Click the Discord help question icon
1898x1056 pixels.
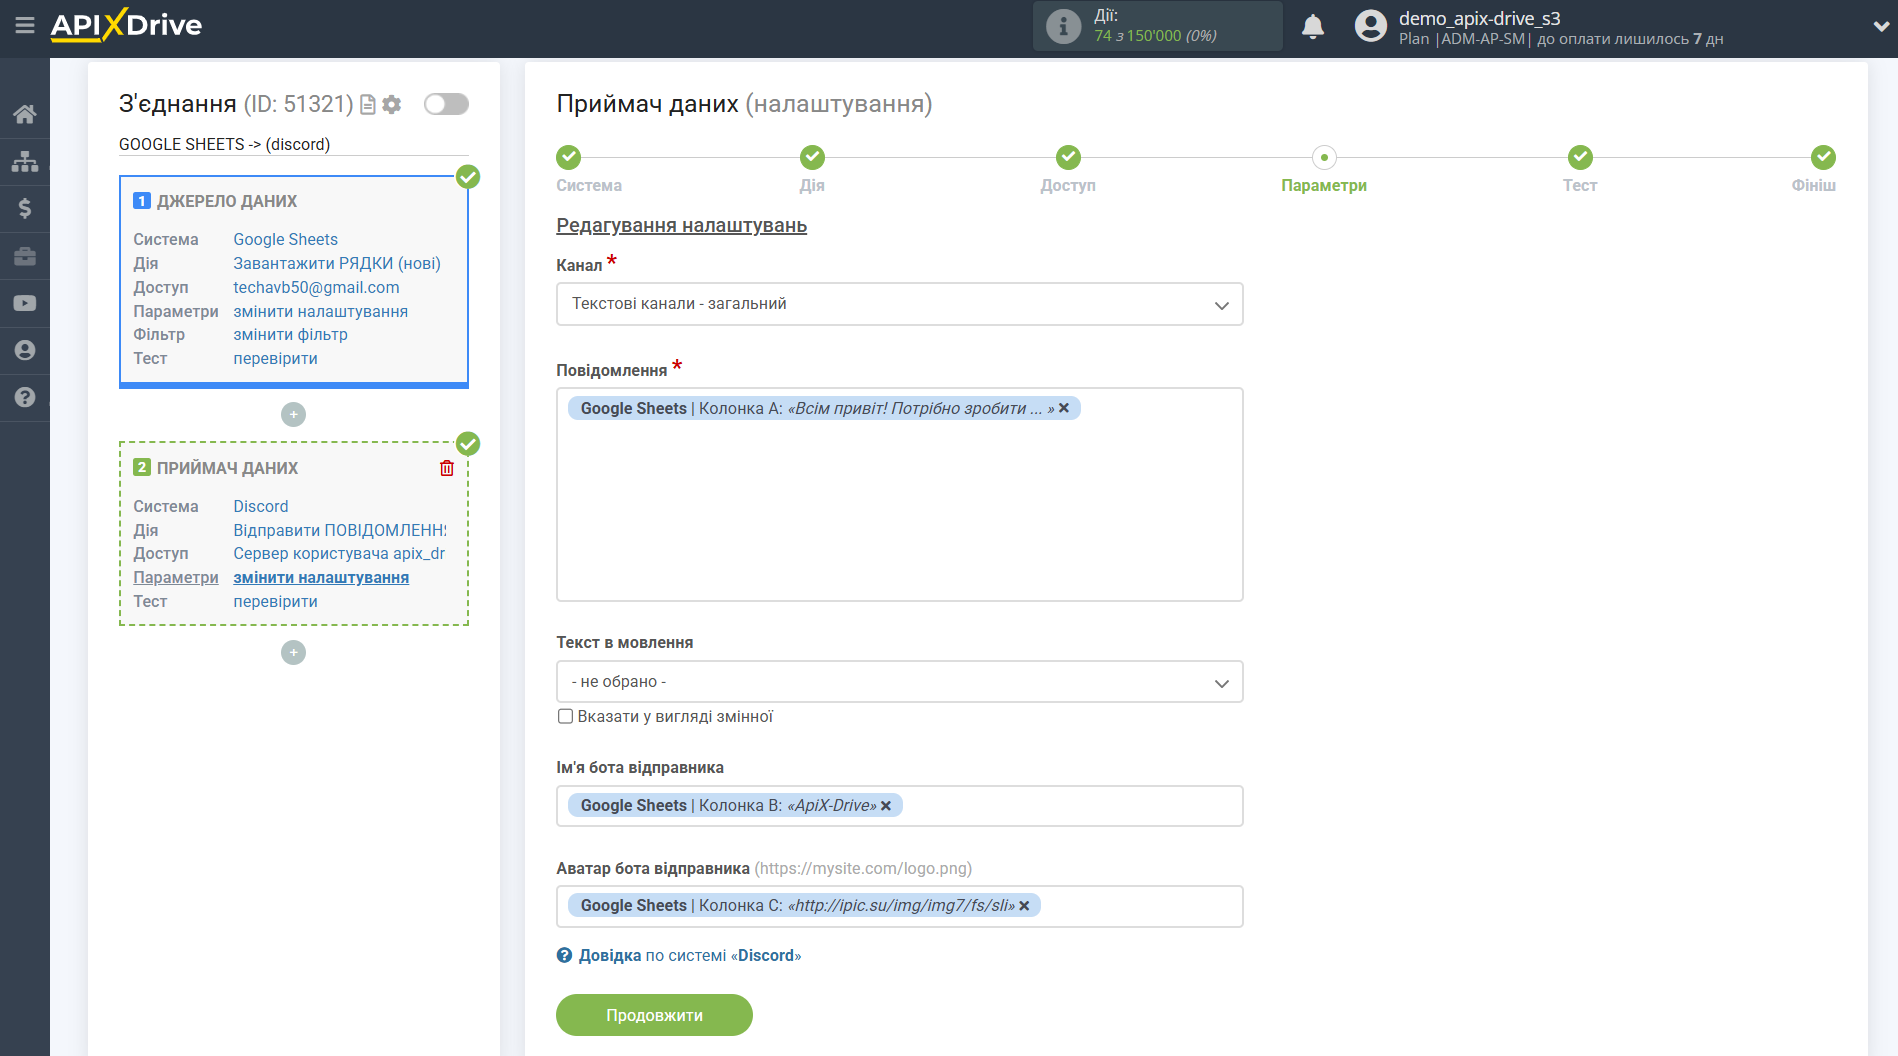pyautogui.click(x=564, y=955)
